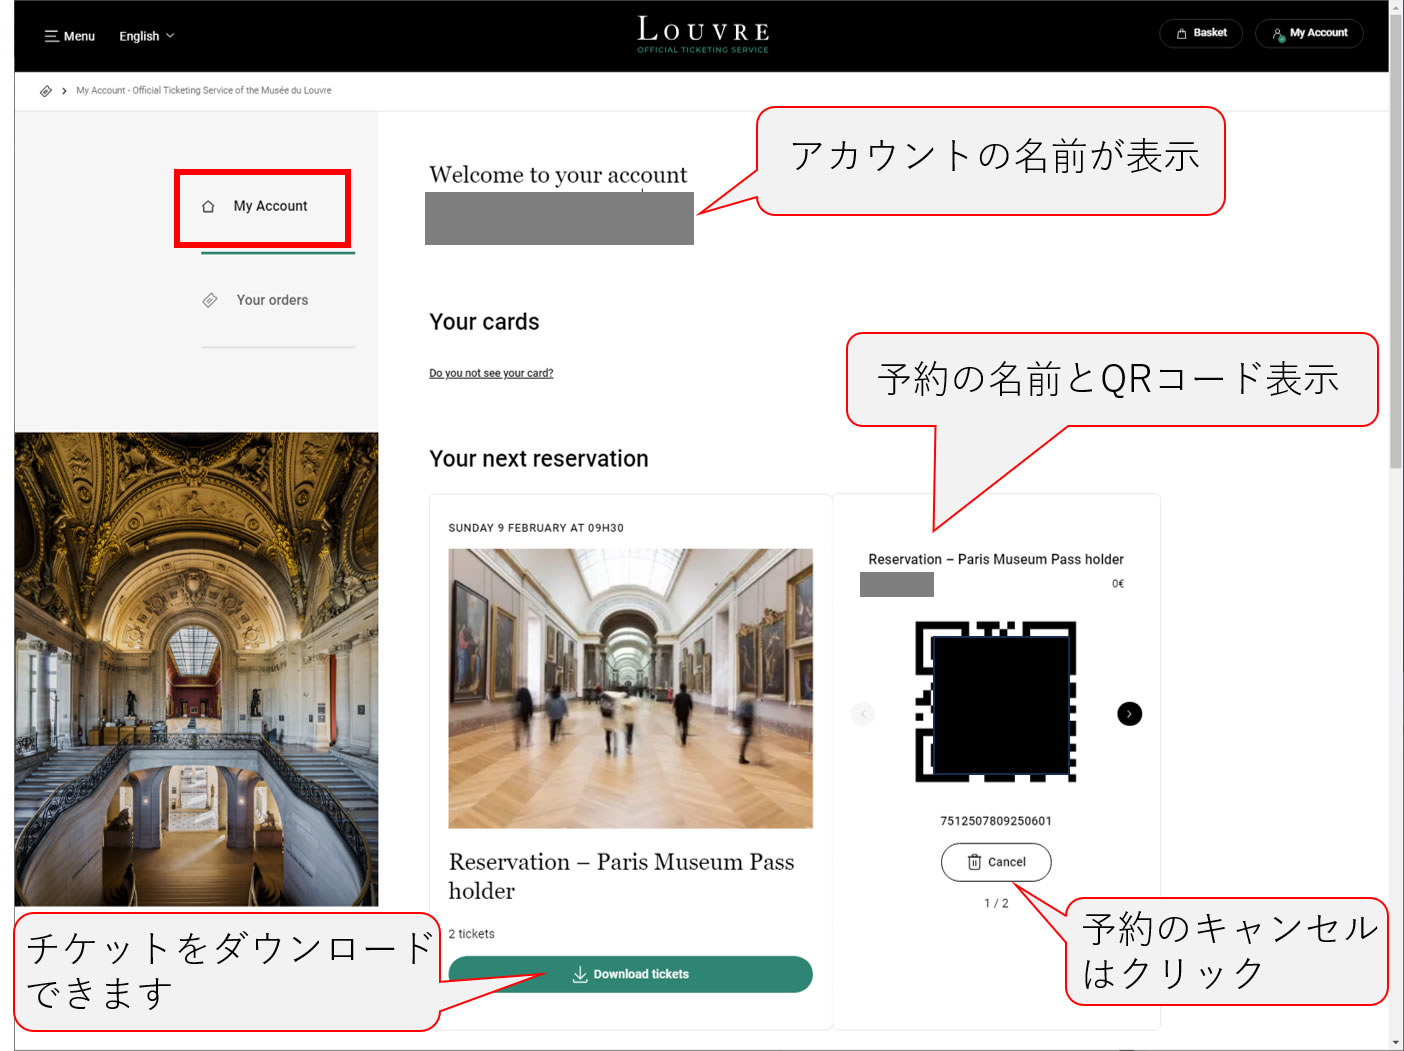The width and height of the screenshot is (1404, 1051).
Task: Click the ticket icon in breadcrumb
Action: point(46,91)
